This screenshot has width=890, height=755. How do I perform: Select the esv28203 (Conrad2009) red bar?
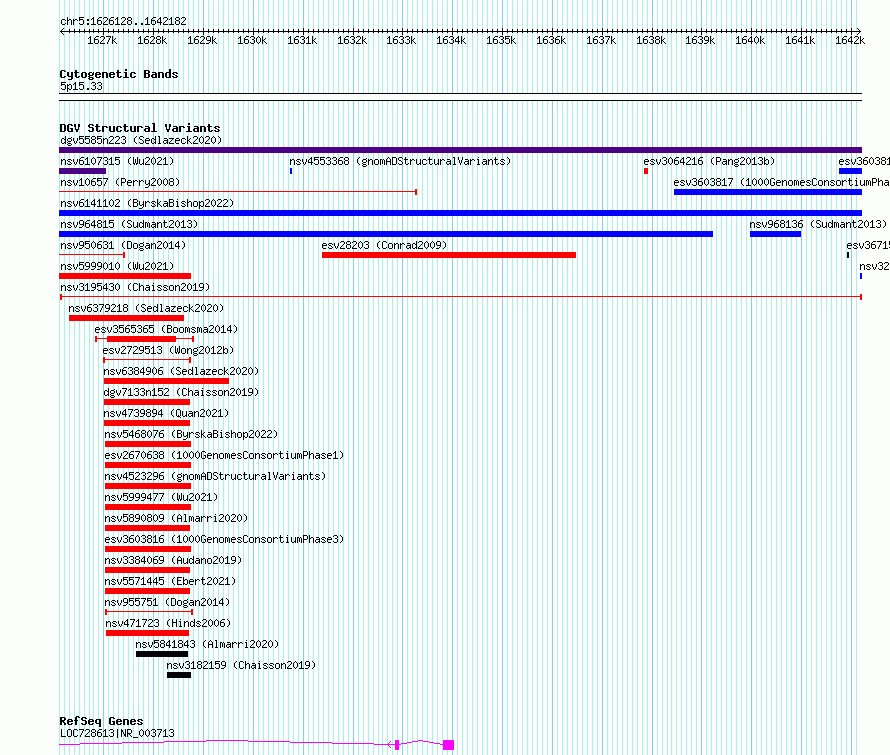(x=448, y=255)
